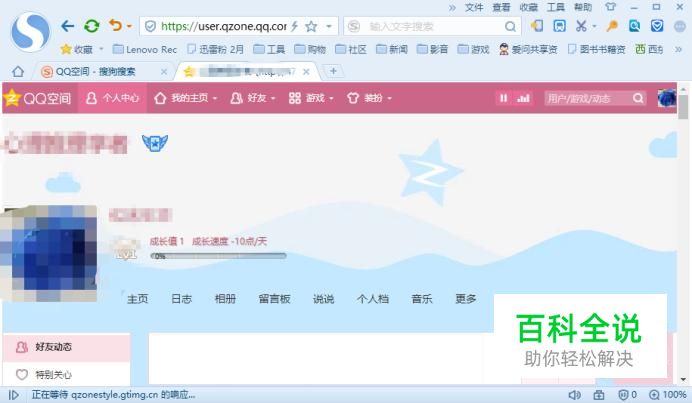
Task: Open the dropdown beside the undo arrow
Action: (x=129, y=26)
